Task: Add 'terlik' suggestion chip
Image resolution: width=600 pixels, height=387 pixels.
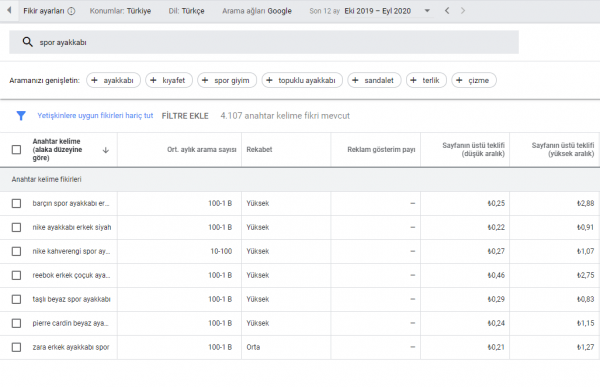Action: click(x=426, y=80)
